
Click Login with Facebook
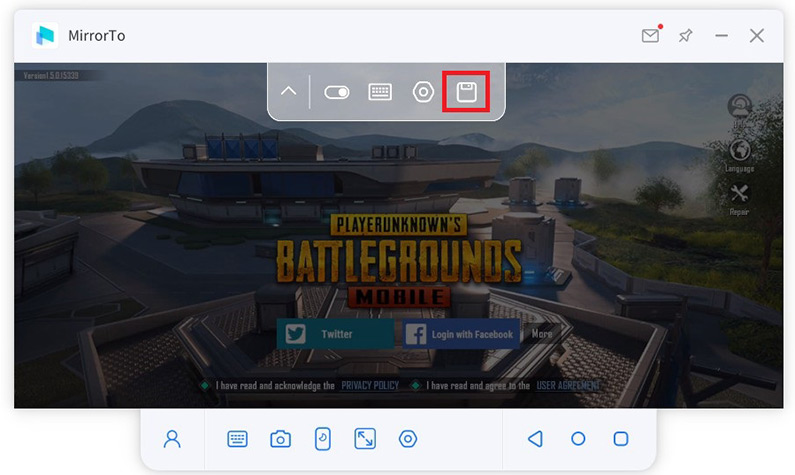click(461, 334)
